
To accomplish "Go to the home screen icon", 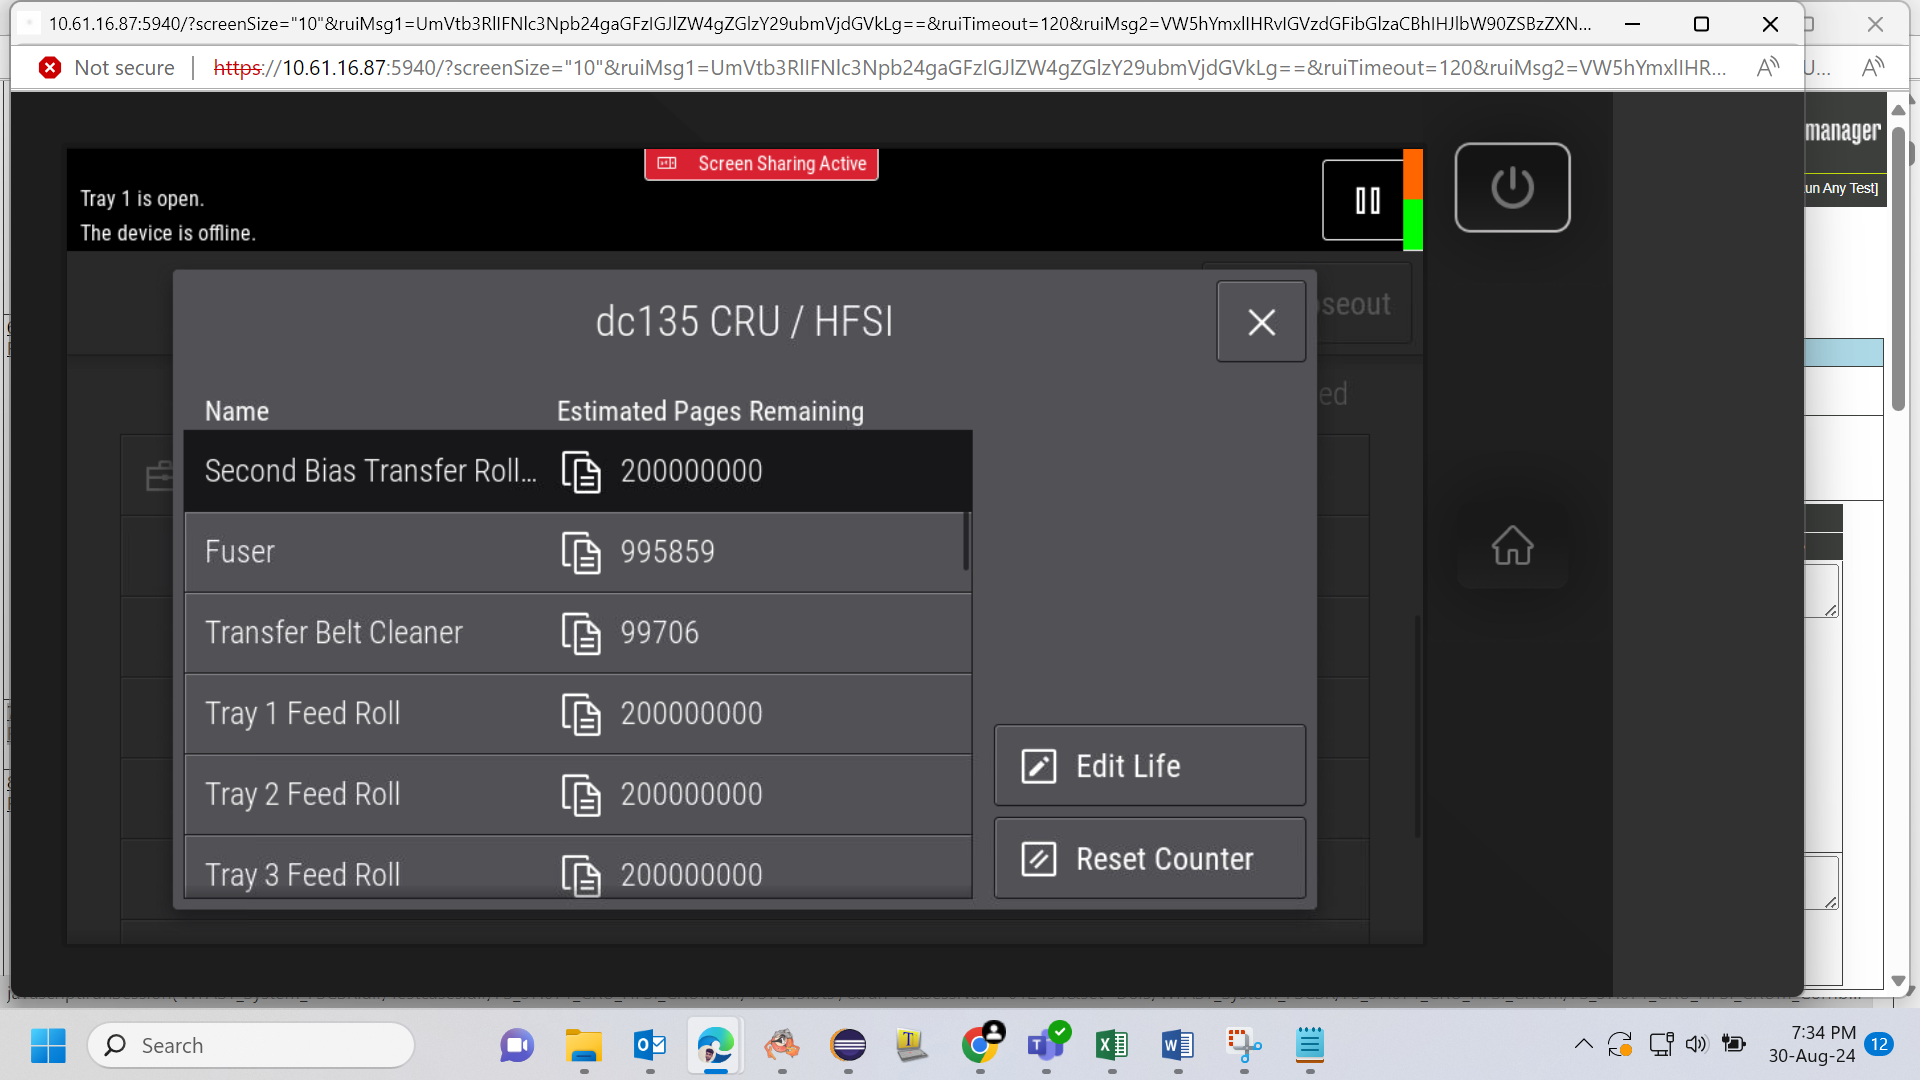I will tap(1512, 546).
